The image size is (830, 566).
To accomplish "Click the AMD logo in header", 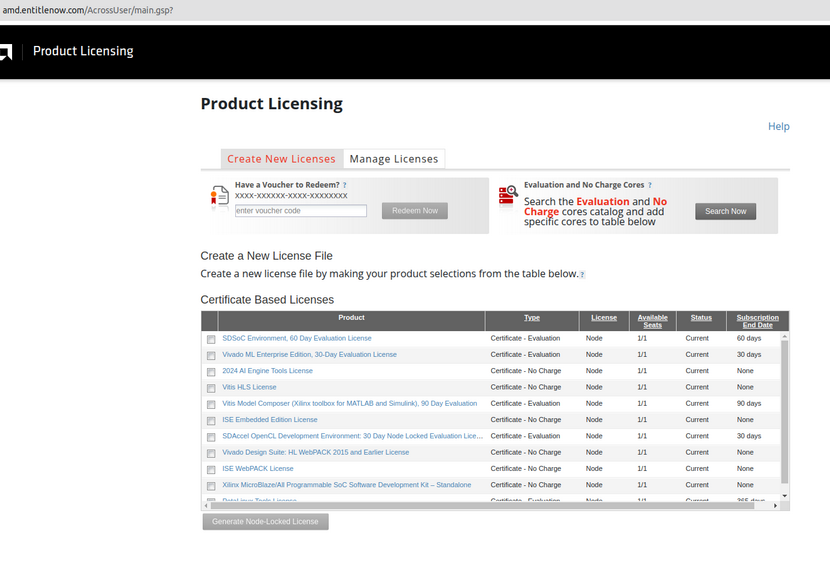I will coord(6,52).
